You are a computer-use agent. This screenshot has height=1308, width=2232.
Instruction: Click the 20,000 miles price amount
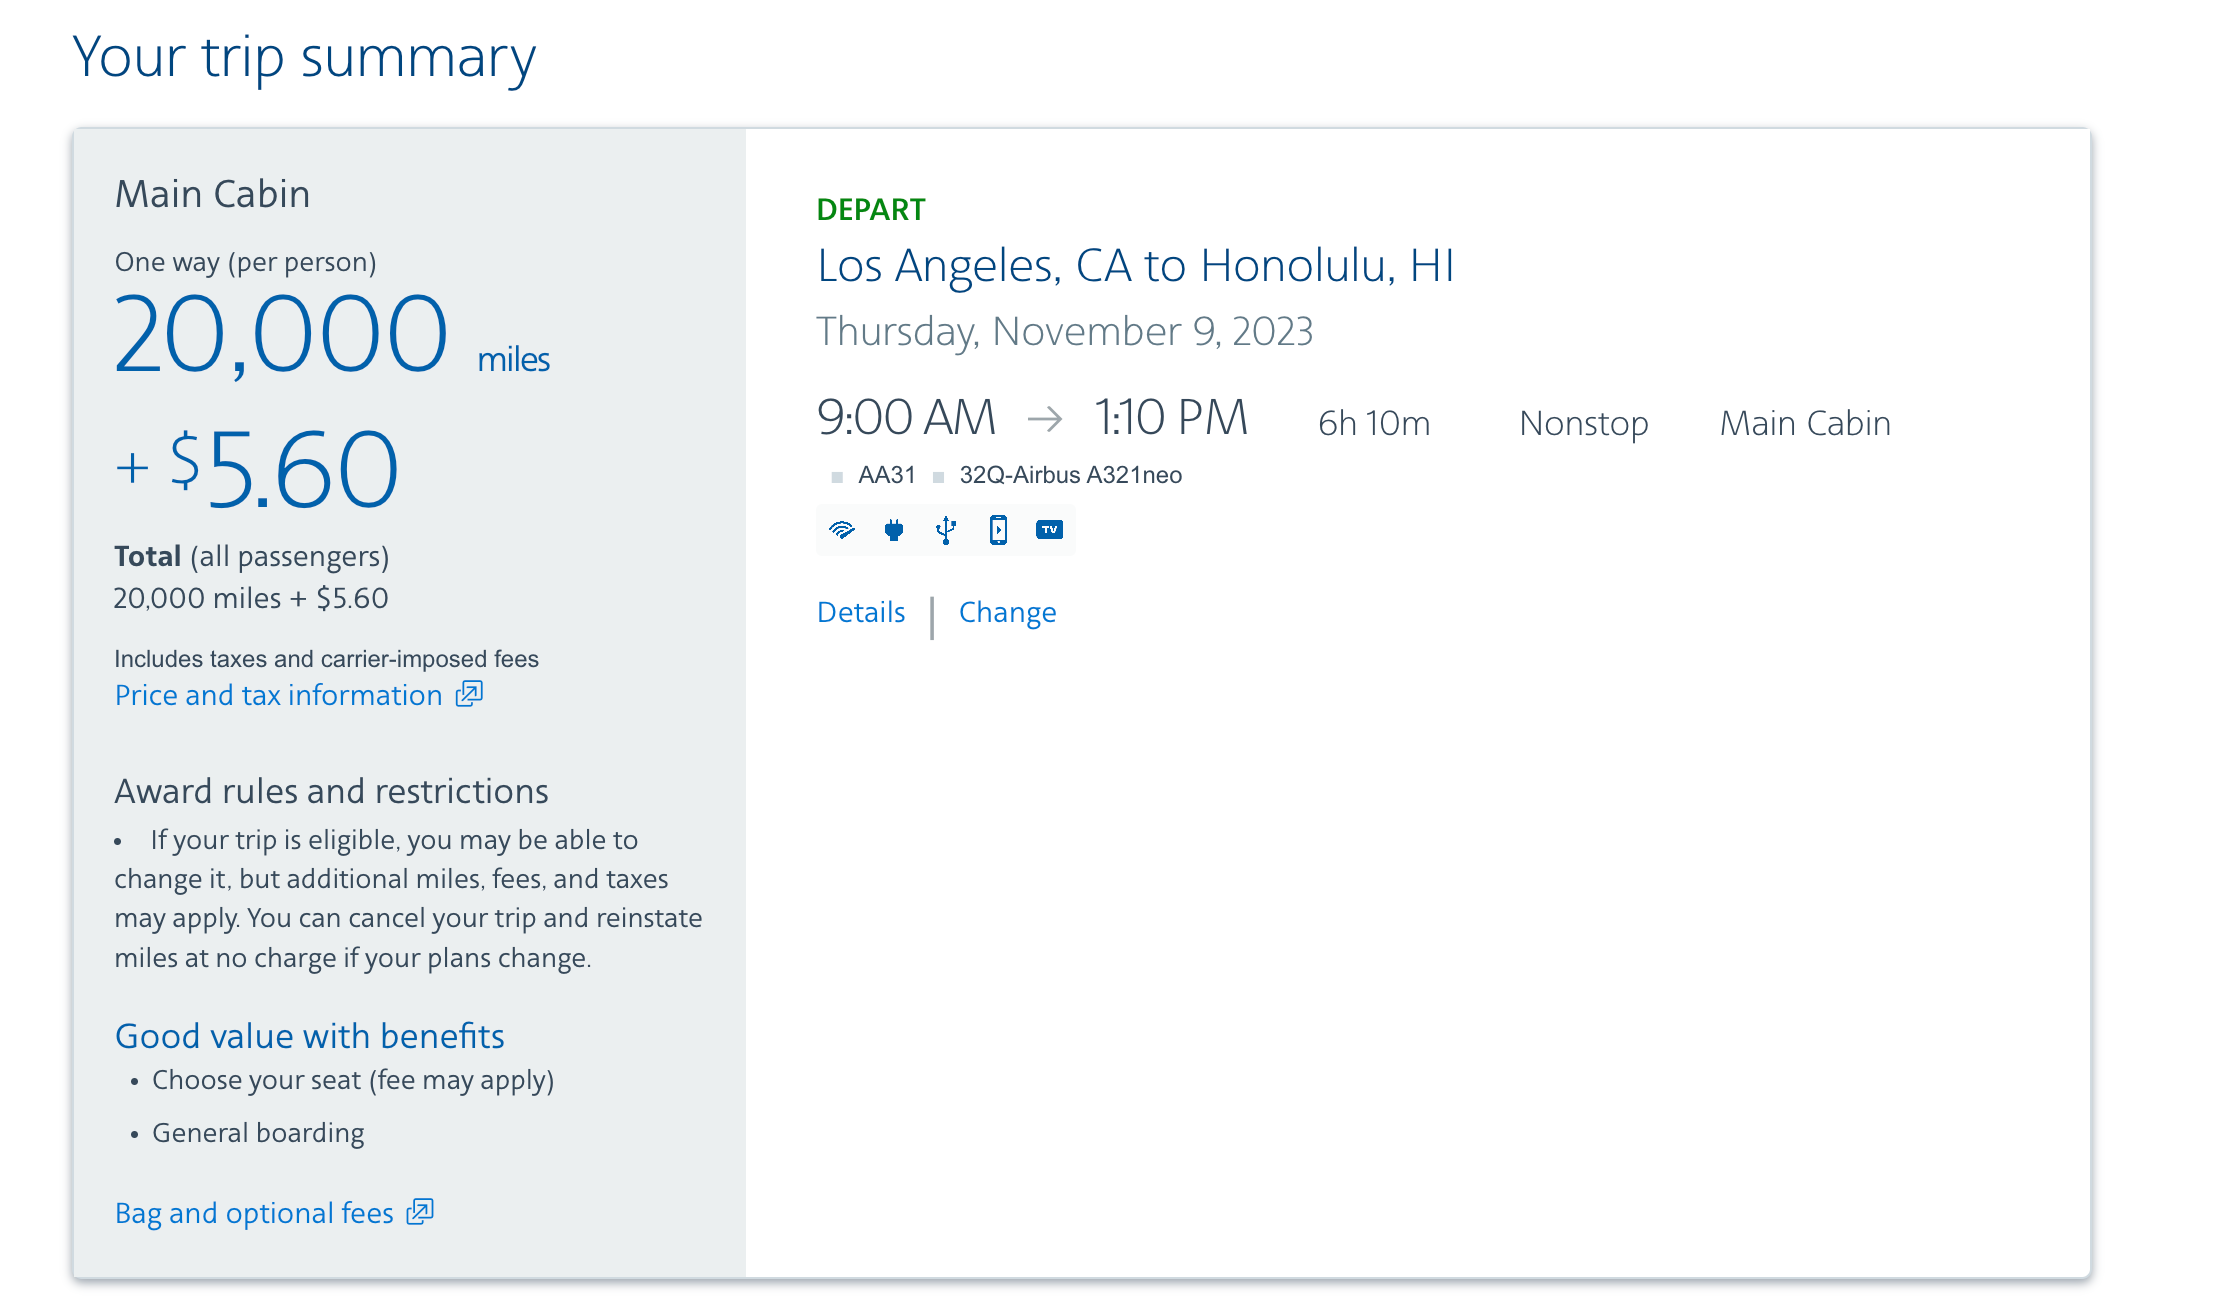click(281, 334)
